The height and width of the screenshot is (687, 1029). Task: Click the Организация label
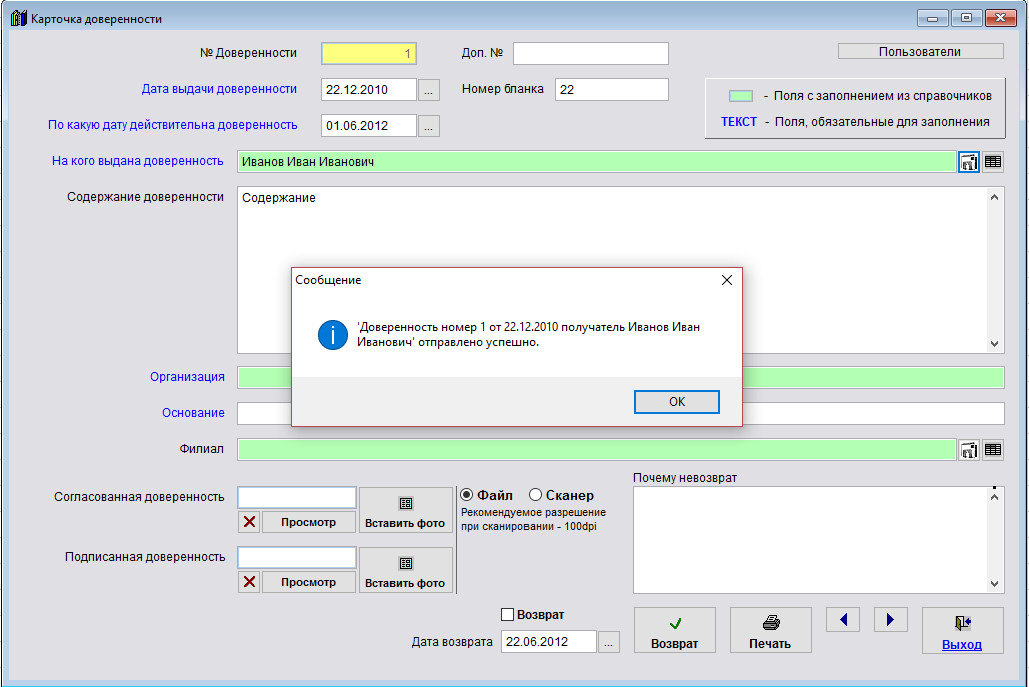coord(187,377)
